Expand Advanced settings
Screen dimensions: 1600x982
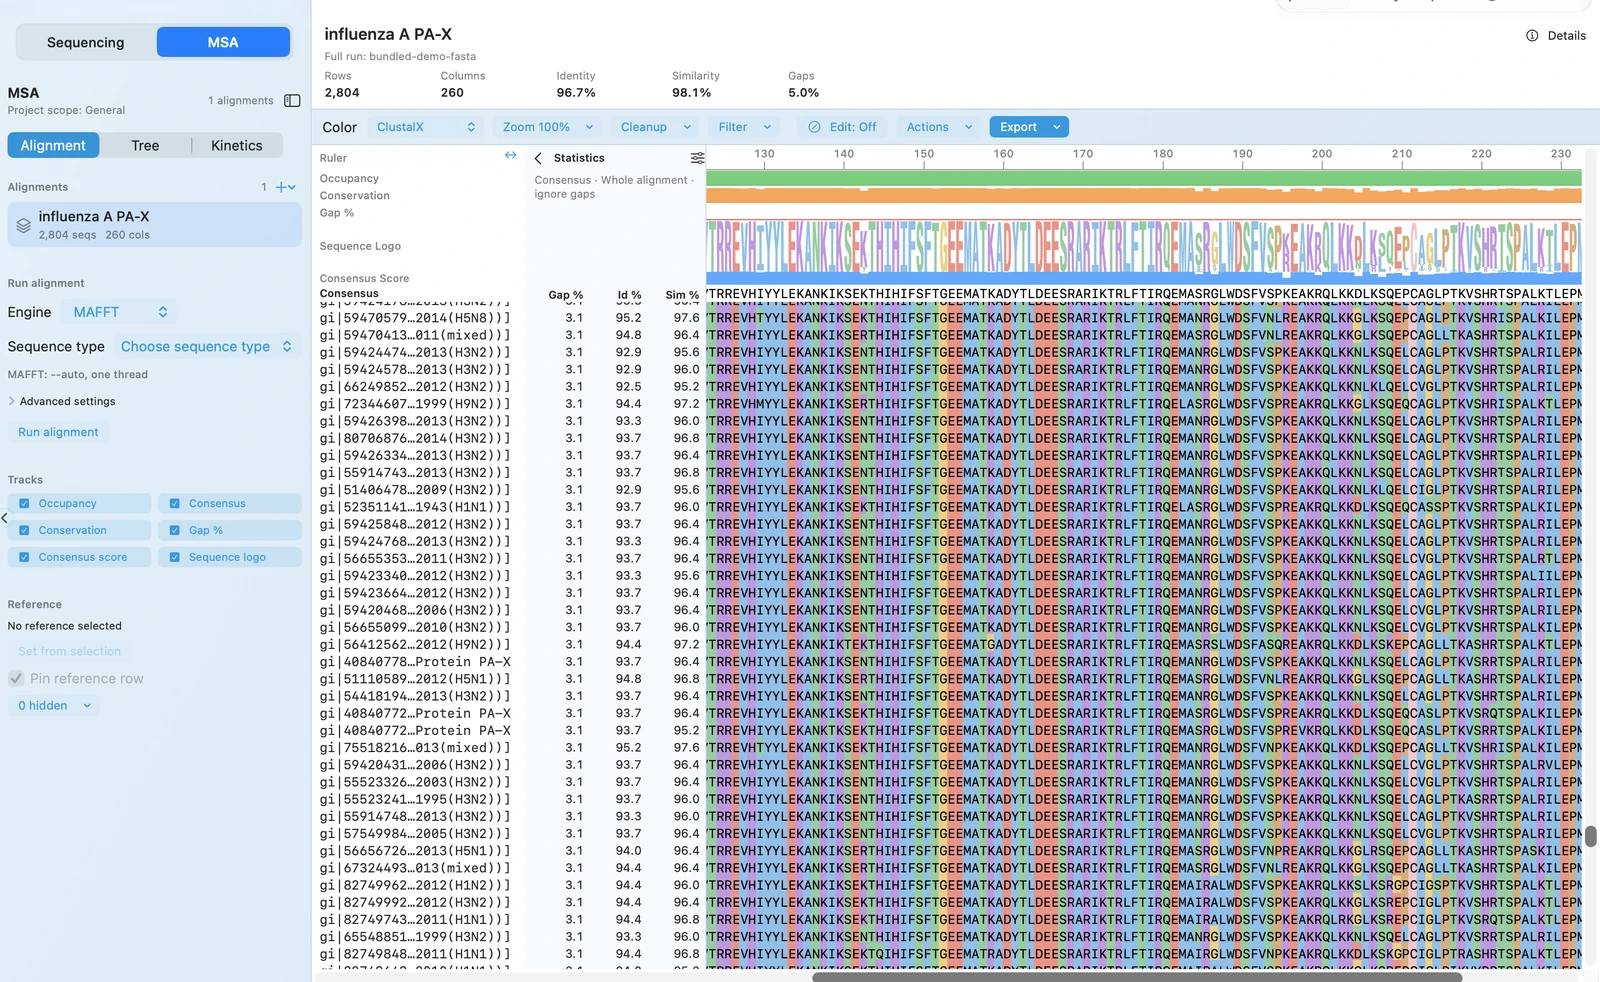click(62, 402)
